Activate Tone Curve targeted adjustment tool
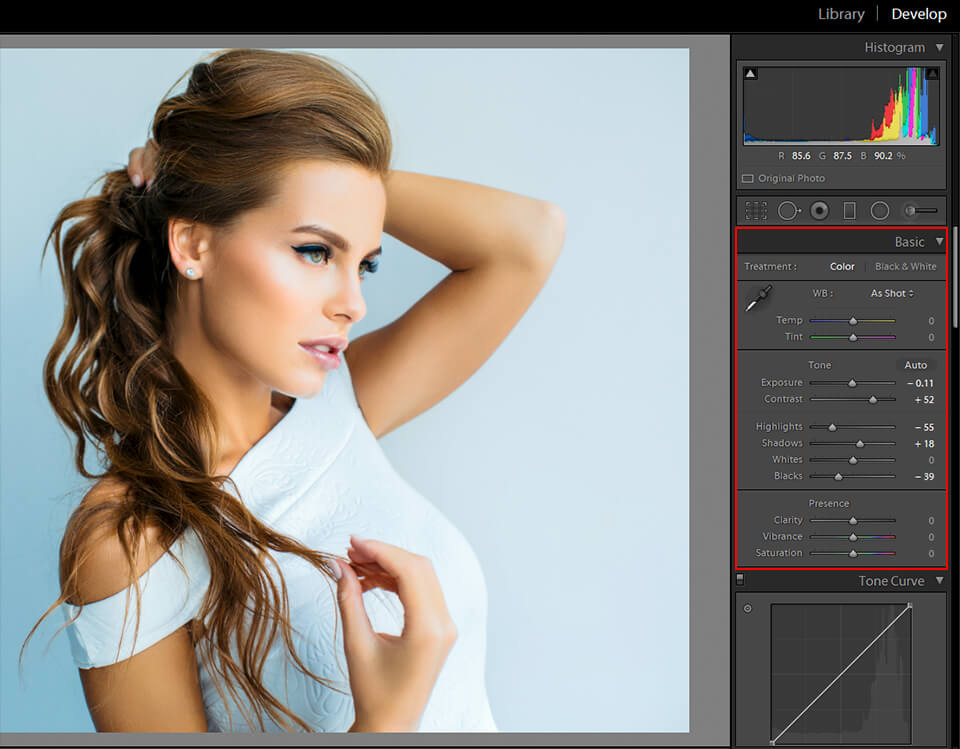Viewport: 960px width, 749px height. point(747,608)
